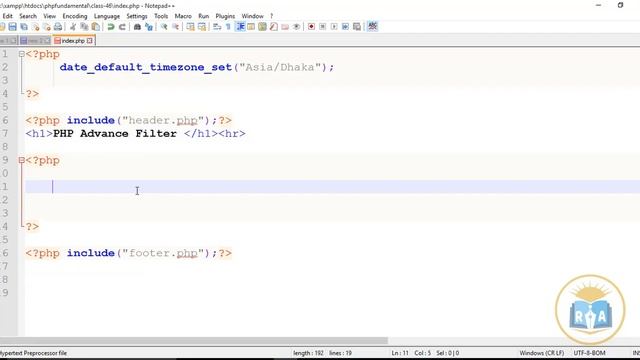Start macro recording with red dot icon
This screenshot has height=360, width=640.
311,27
